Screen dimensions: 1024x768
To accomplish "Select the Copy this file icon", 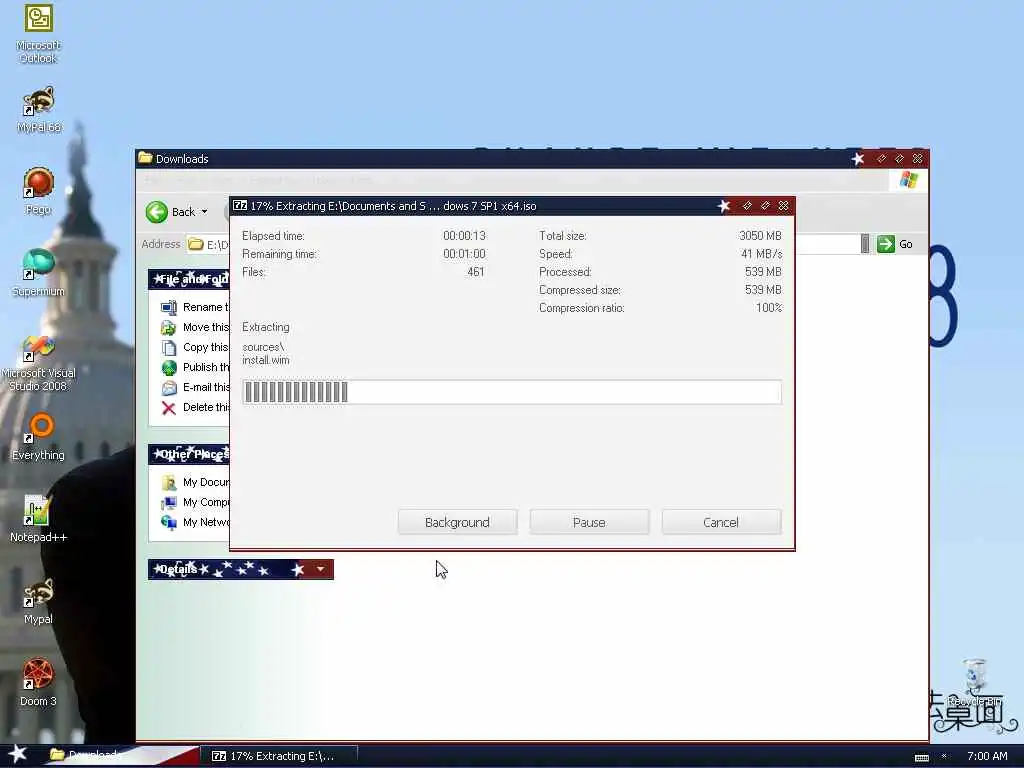I will [x=168, y=347].
